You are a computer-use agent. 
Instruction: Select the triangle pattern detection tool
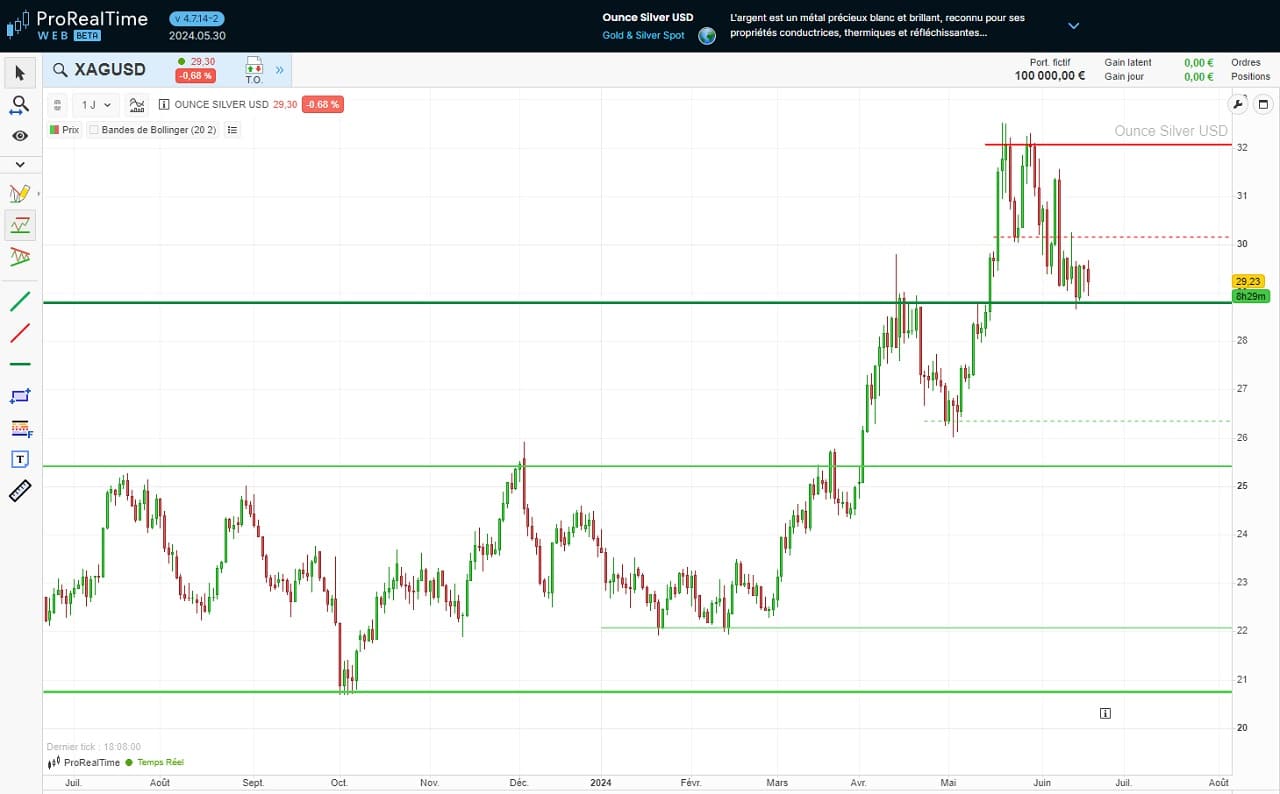20,257
